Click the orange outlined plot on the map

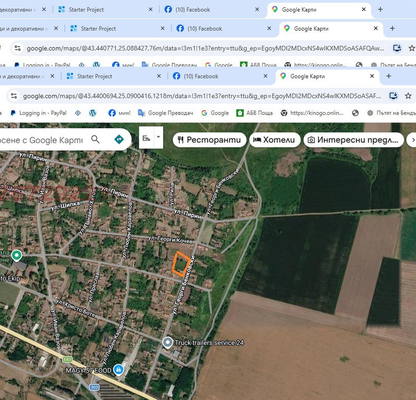(181, 264)
